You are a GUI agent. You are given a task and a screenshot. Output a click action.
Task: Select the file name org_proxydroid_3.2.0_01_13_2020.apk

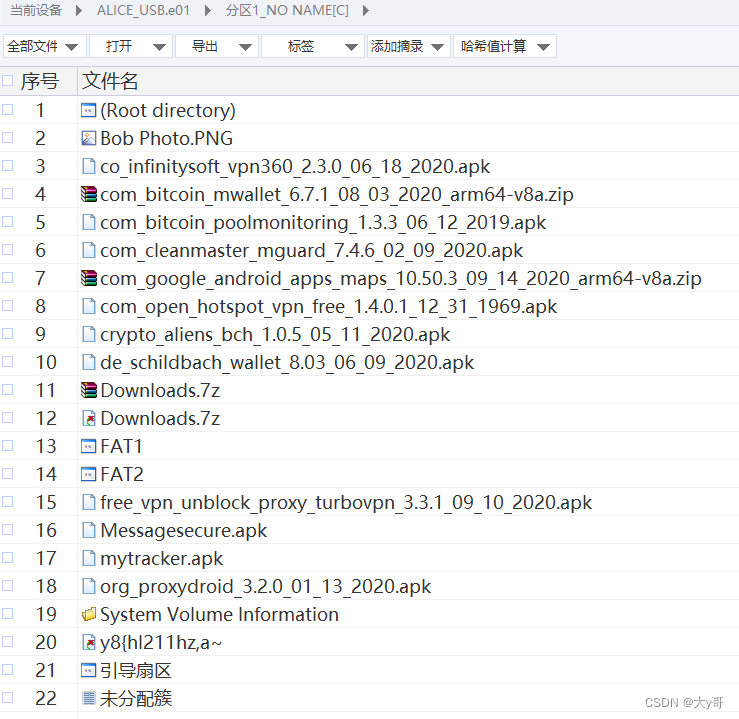tap(266, 587)
